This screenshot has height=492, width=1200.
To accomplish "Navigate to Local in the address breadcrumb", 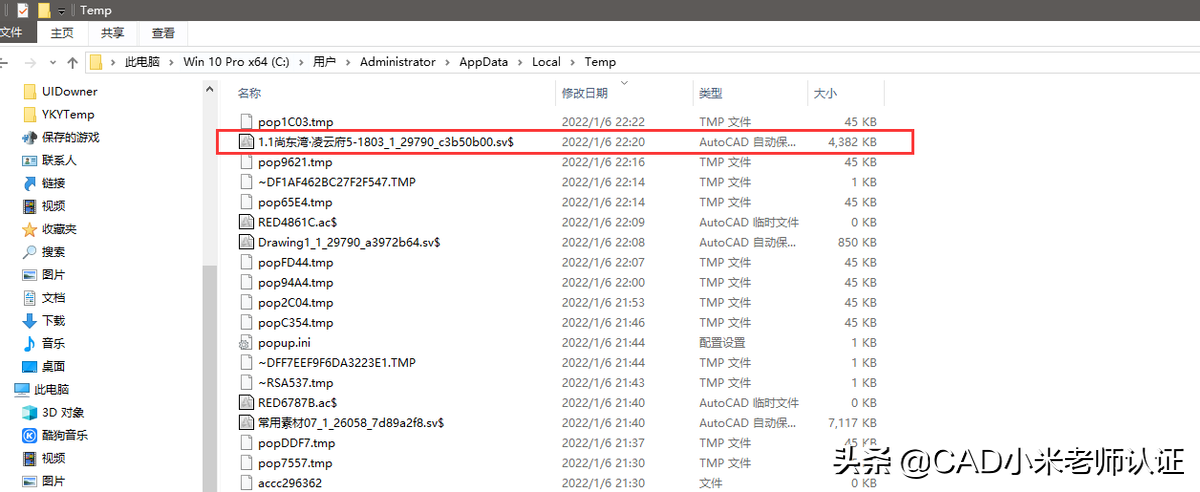I will coord(546,62).
